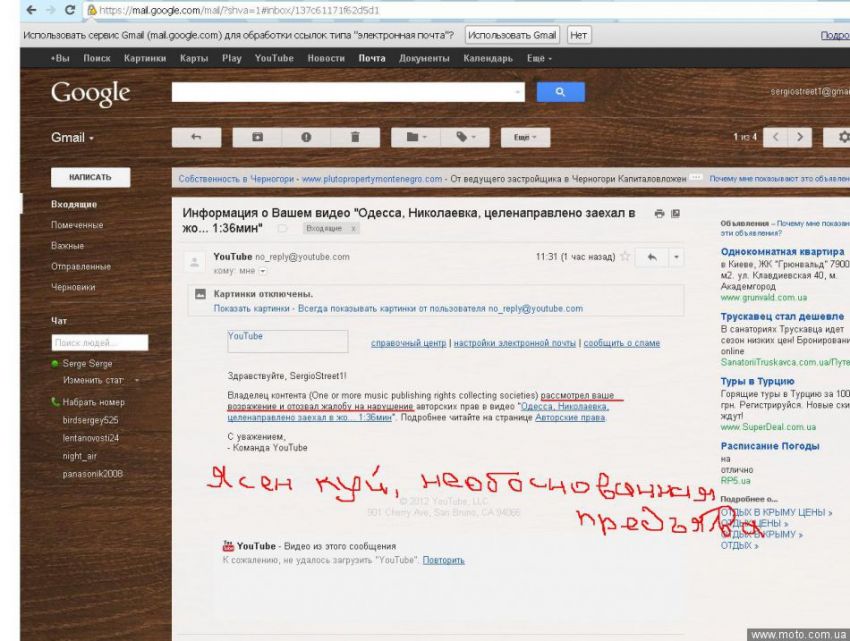The height and width of the screenshot is (641, 850).
Task: Click the blue search magnifier button
Action: pos(561,92)
